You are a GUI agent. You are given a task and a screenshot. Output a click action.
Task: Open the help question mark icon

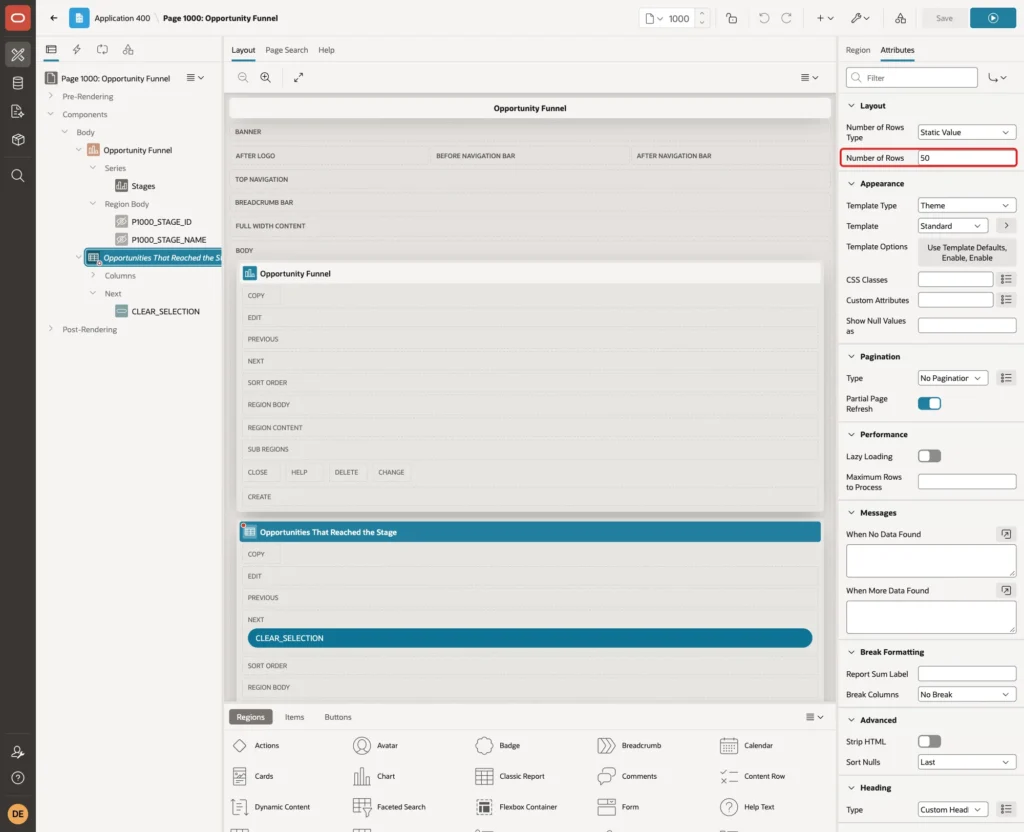18,778
